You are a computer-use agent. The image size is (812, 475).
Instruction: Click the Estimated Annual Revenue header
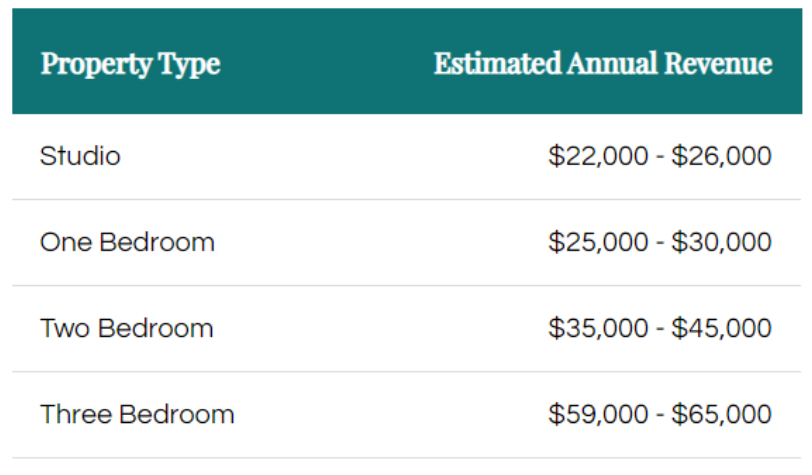[603, 63]
